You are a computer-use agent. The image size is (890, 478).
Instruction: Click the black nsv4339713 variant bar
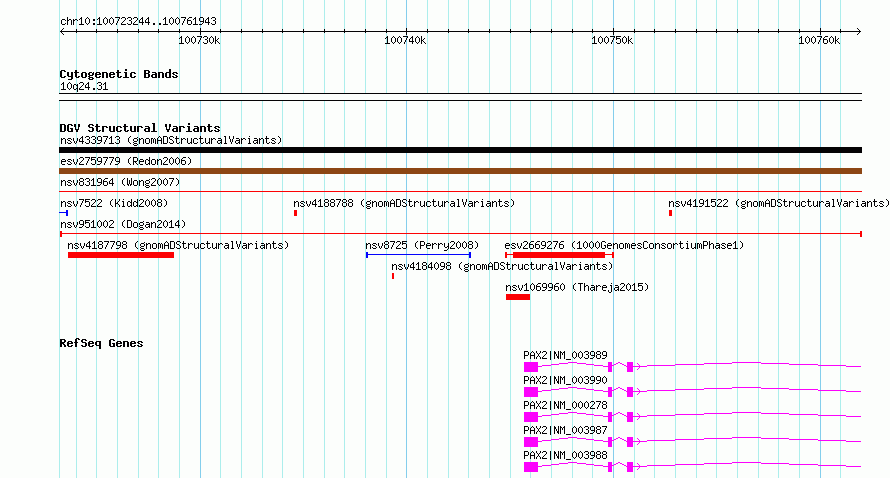[x=460, y=150]
